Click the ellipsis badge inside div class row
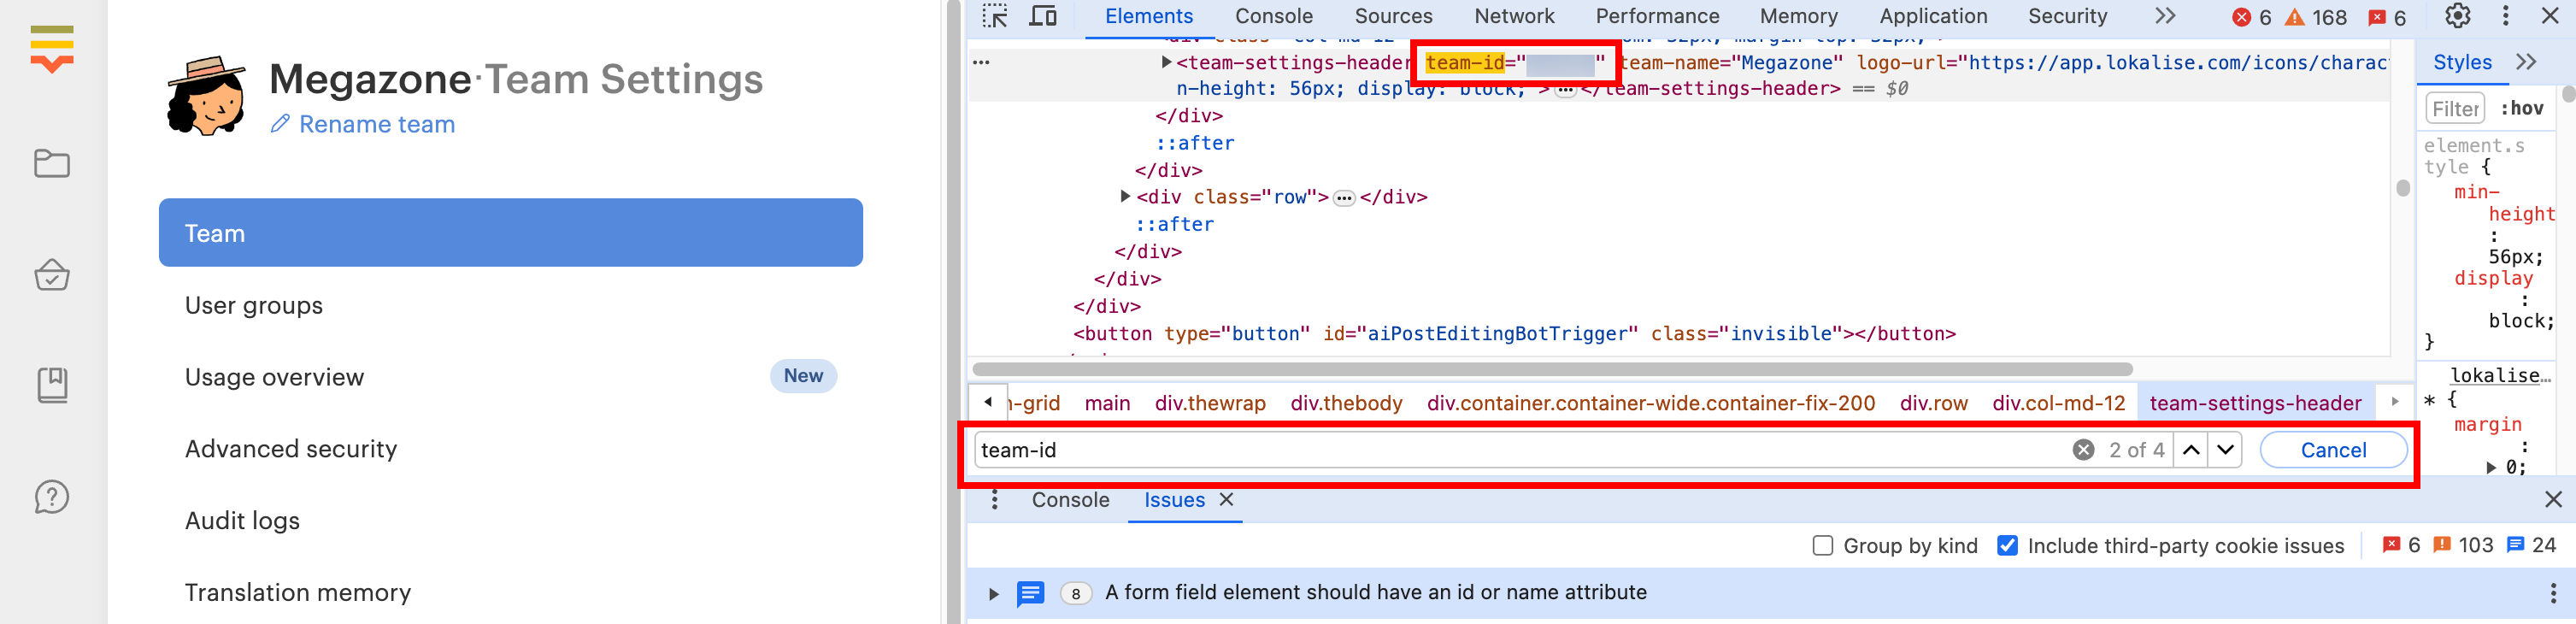Screen dimensions: 2576x624 pyautogui.click(x=1344, y=198)
